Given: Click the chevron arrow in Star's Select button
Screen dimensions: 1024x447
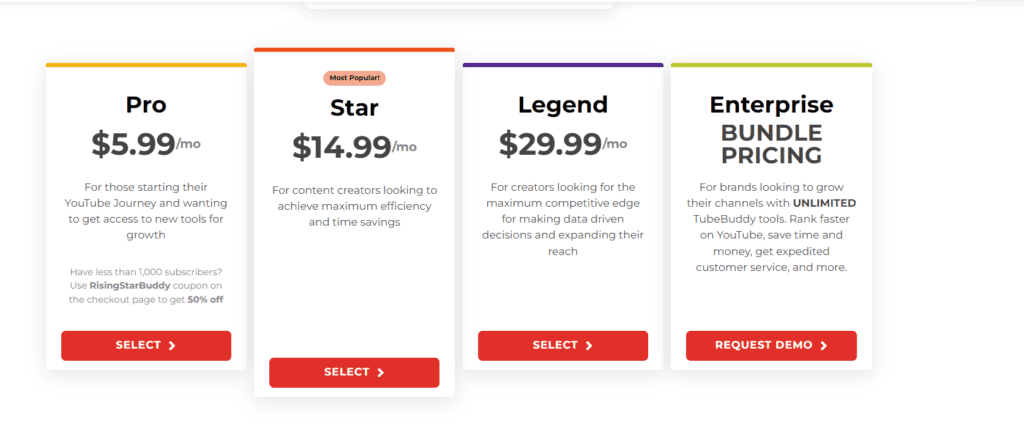Looking at the screenshot, I should click(381, 373).
